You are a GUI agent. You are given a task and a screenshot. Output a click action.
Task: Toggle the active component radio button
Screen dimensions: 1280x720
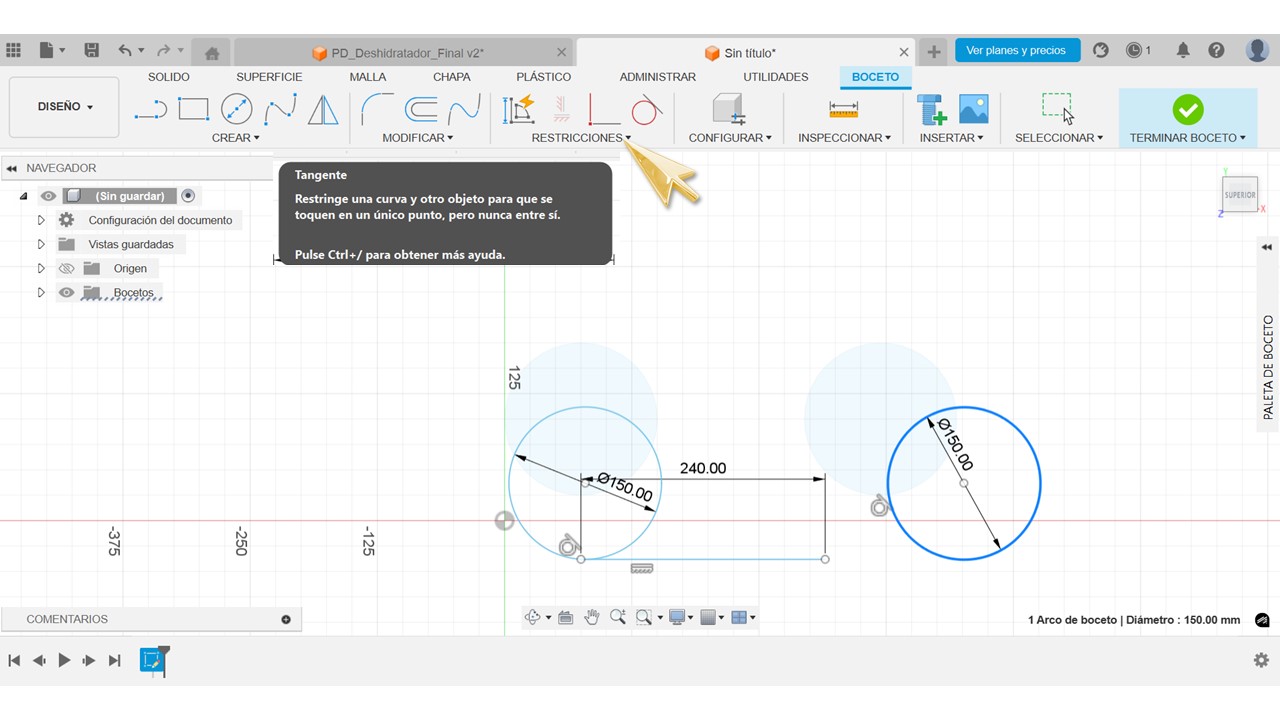188,196
